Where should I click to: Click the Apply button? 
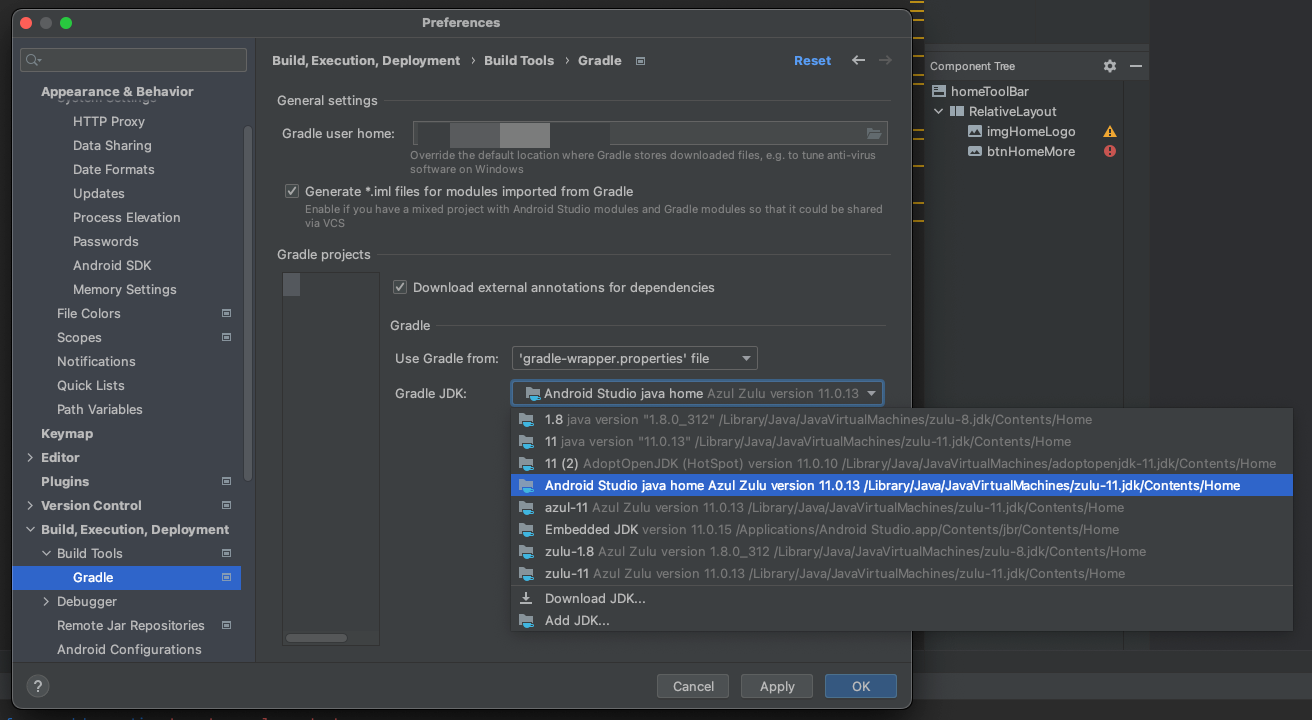tap(777, 686)
